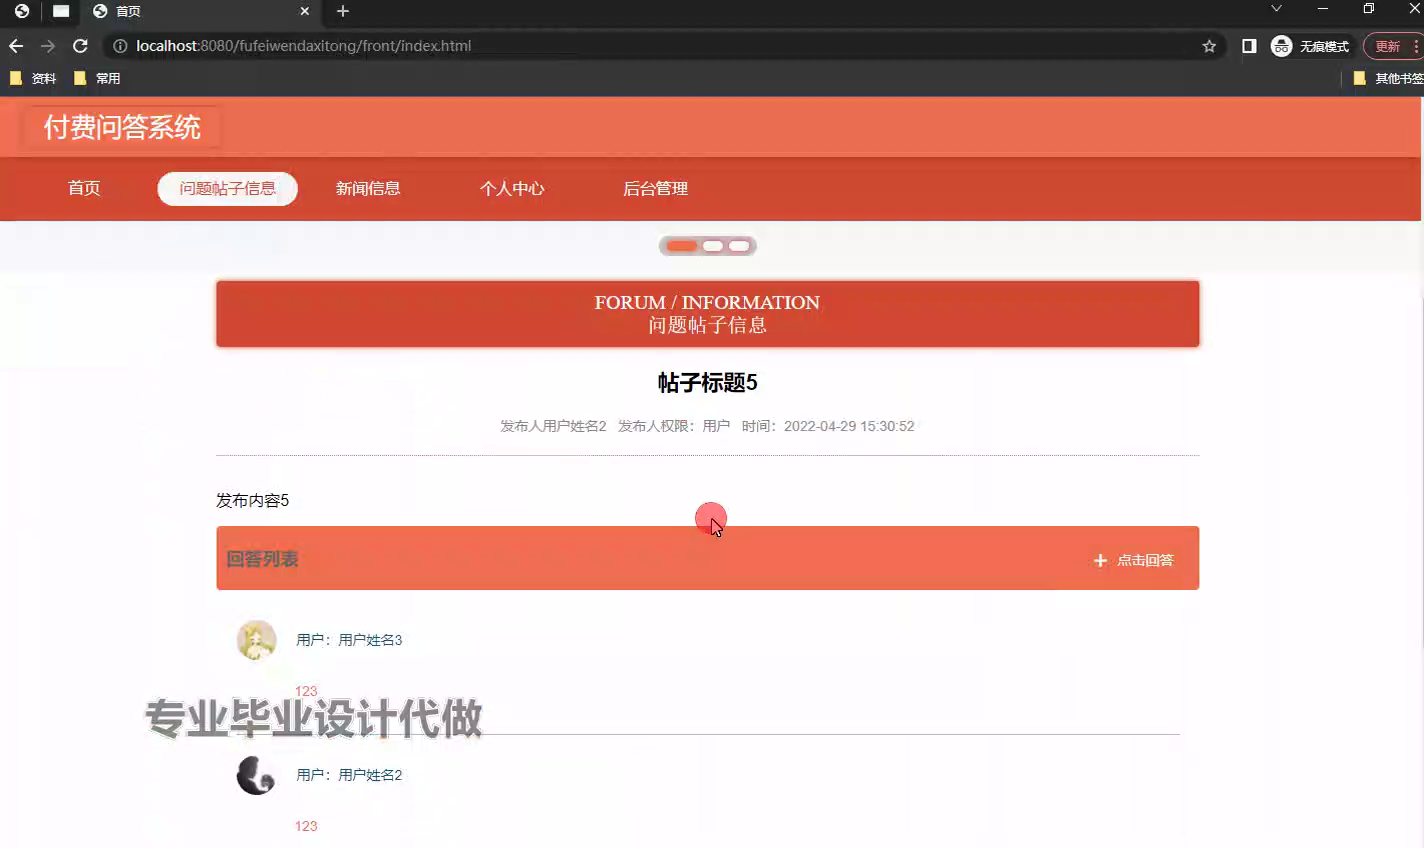The image size is (1424, 848).
Task: Click the white window icon before the tab
Action: click(61, 11)
